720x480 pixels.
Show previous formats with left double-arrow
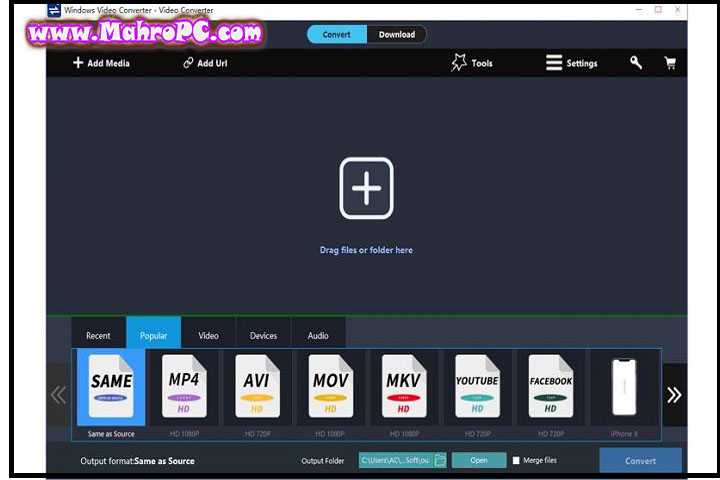coord(59,395)
